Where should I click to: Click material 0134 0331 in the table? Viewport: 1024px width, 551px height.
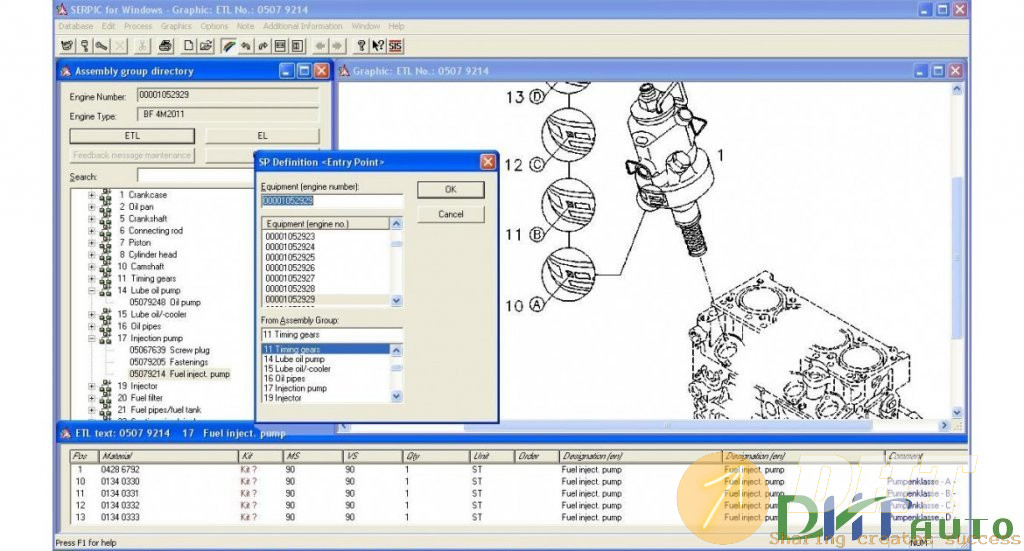pos(120,494)
